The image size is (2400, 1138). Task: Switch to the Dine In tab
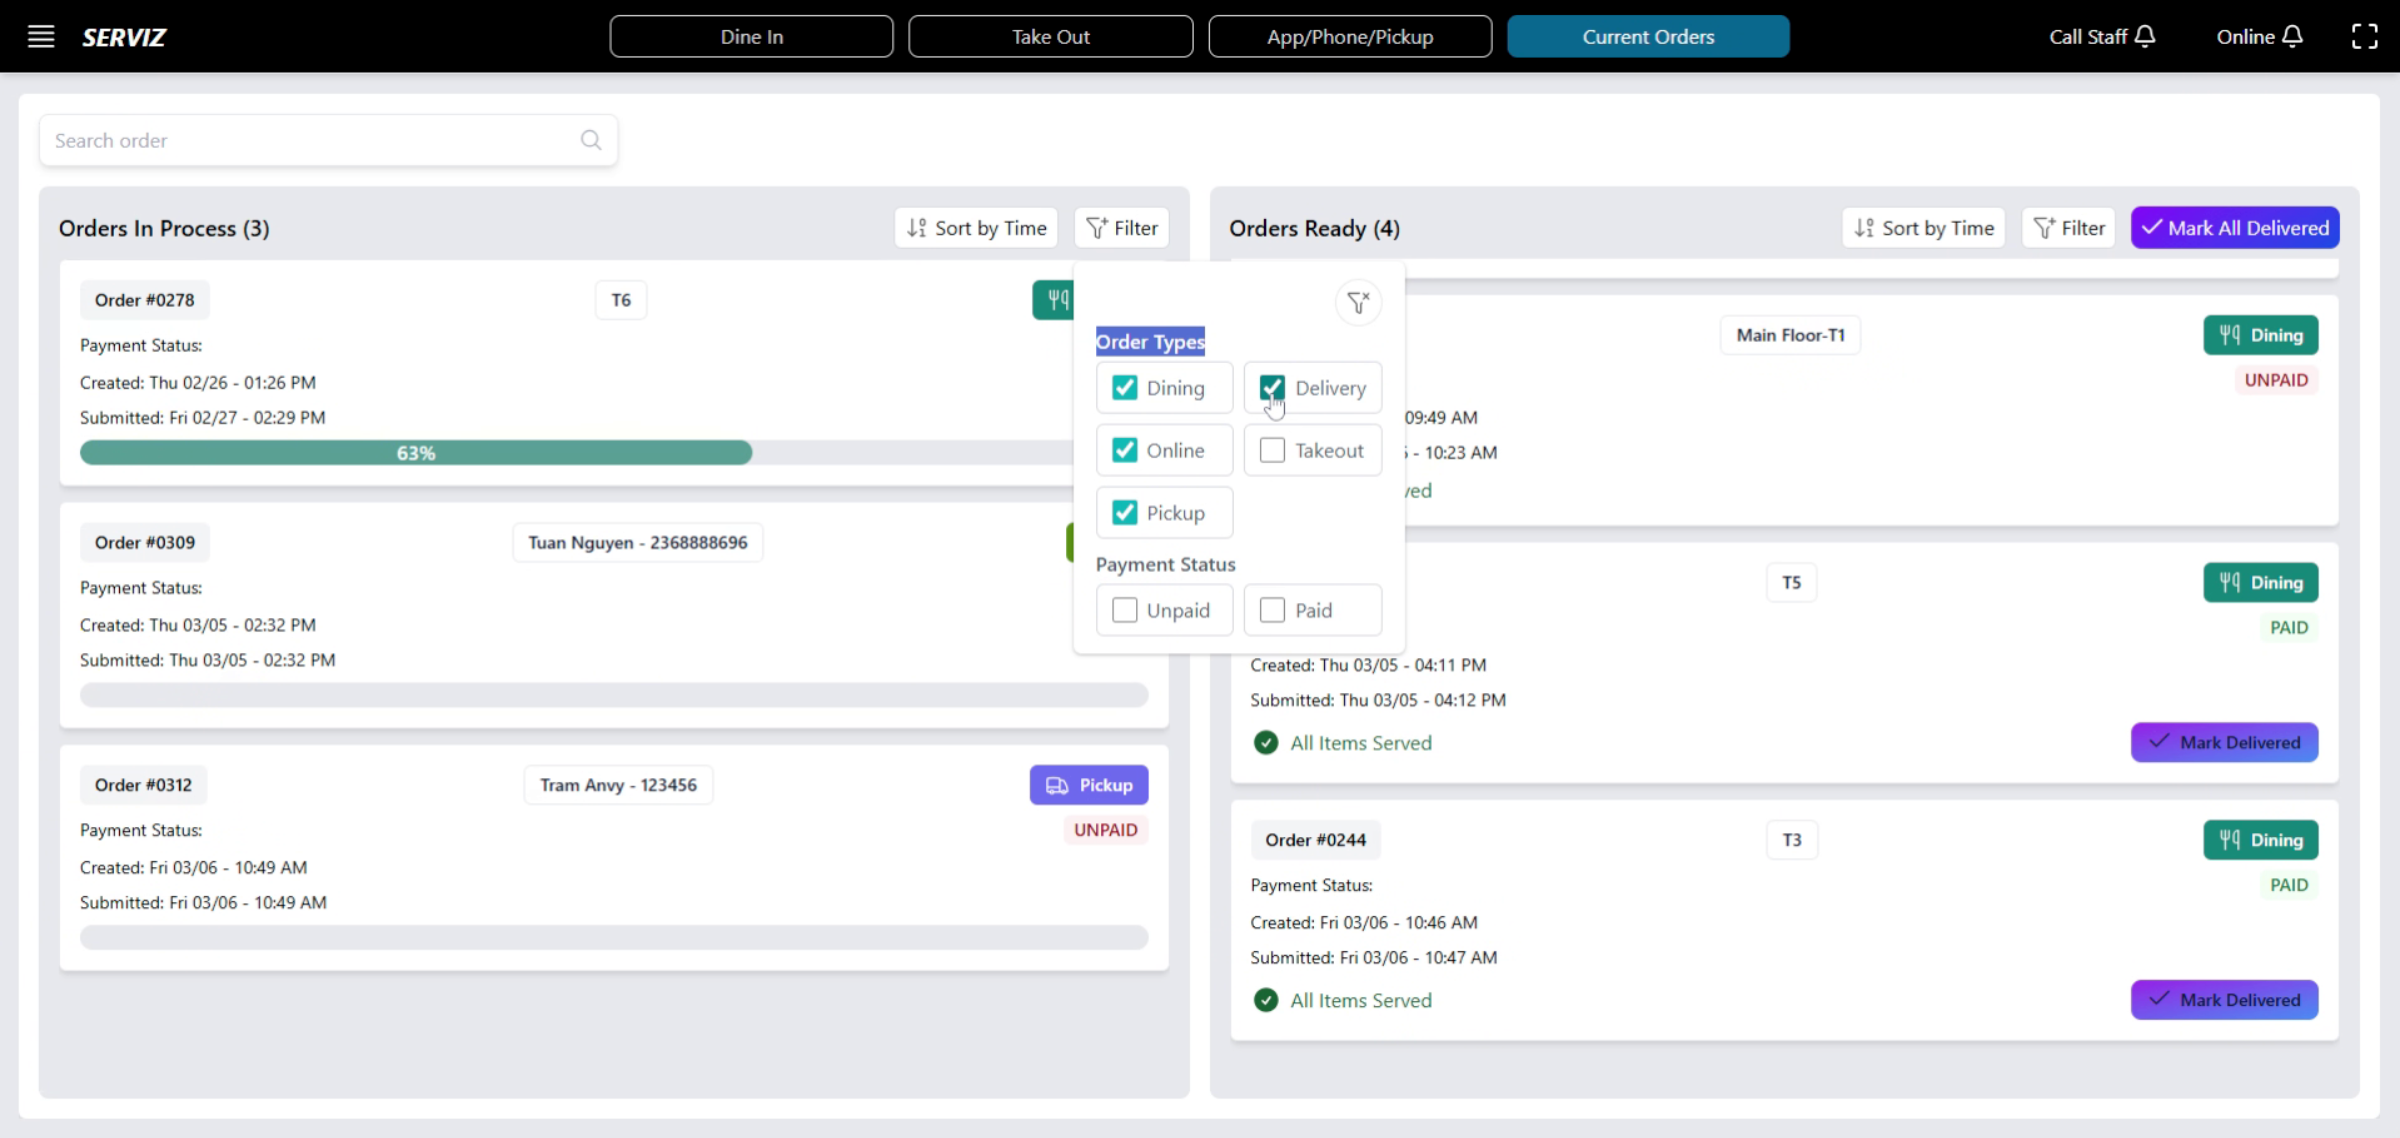click(751, 37)
